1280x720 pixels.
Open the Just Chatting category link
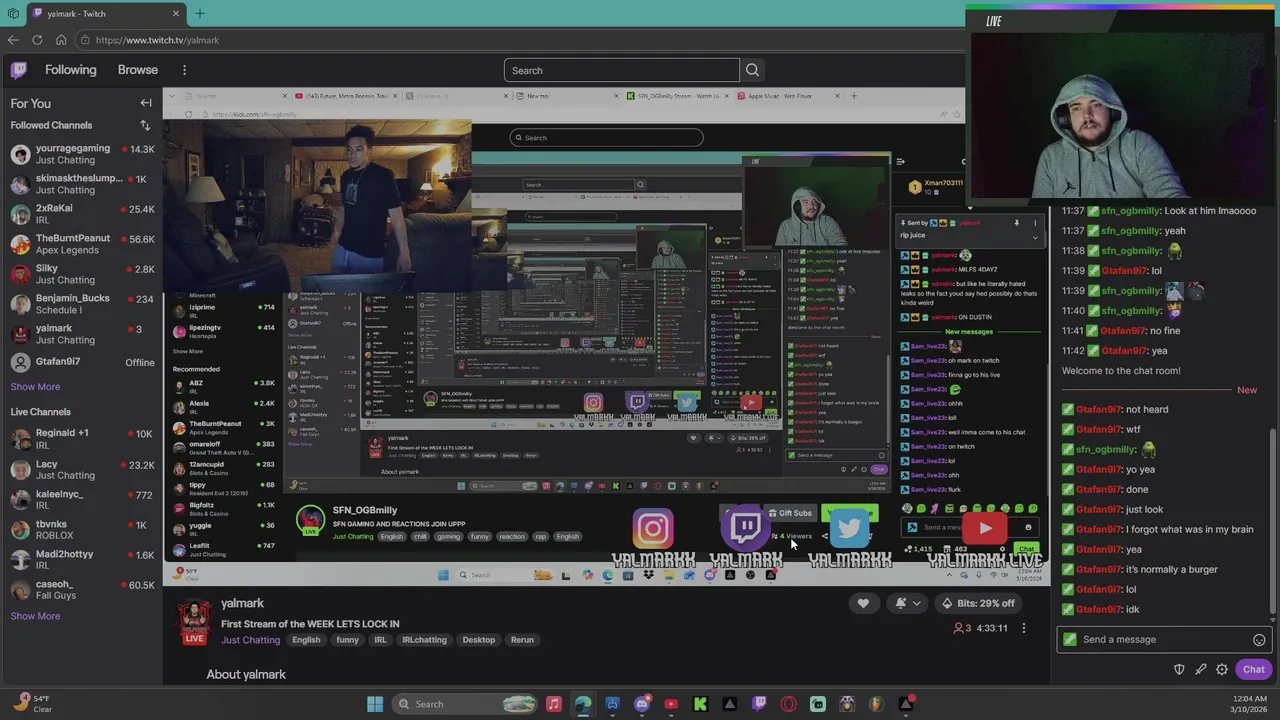tap(250, 640)
